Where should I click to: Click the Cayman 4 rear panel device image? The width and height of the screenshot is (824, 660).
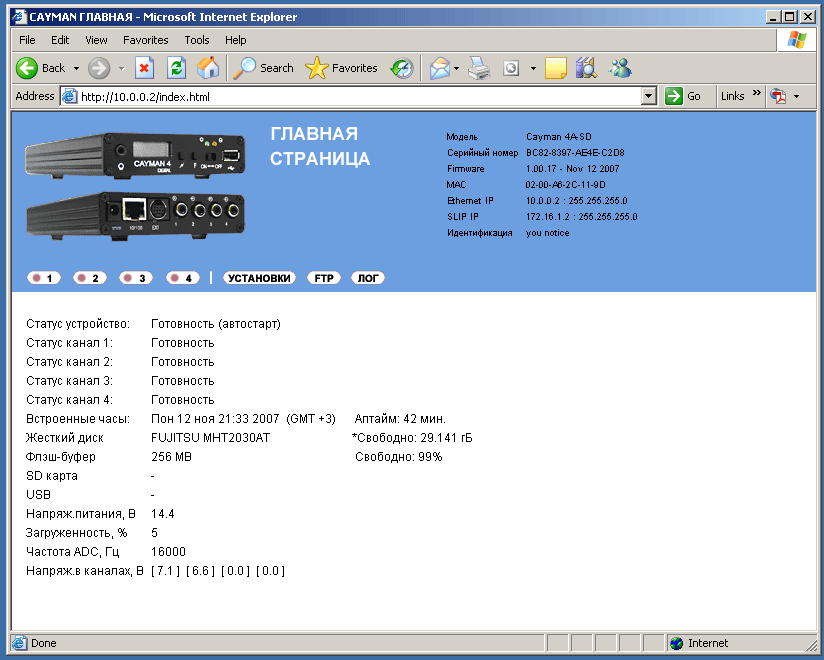[x=136, y=215]
